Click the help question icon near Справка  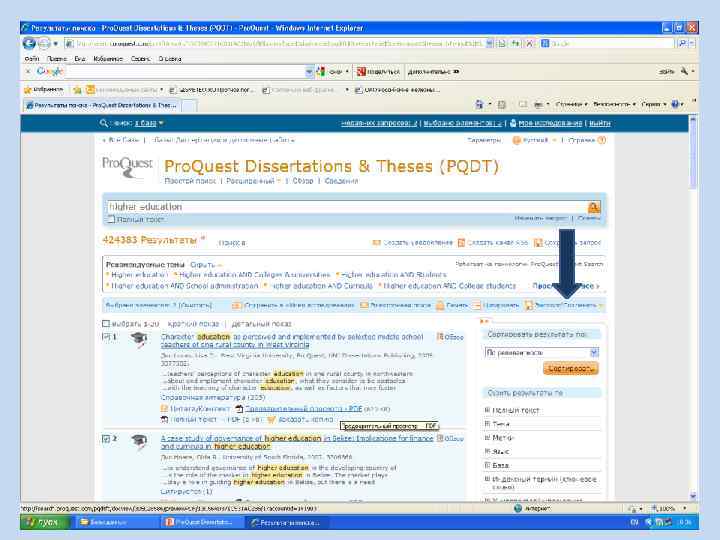(602, 140)
